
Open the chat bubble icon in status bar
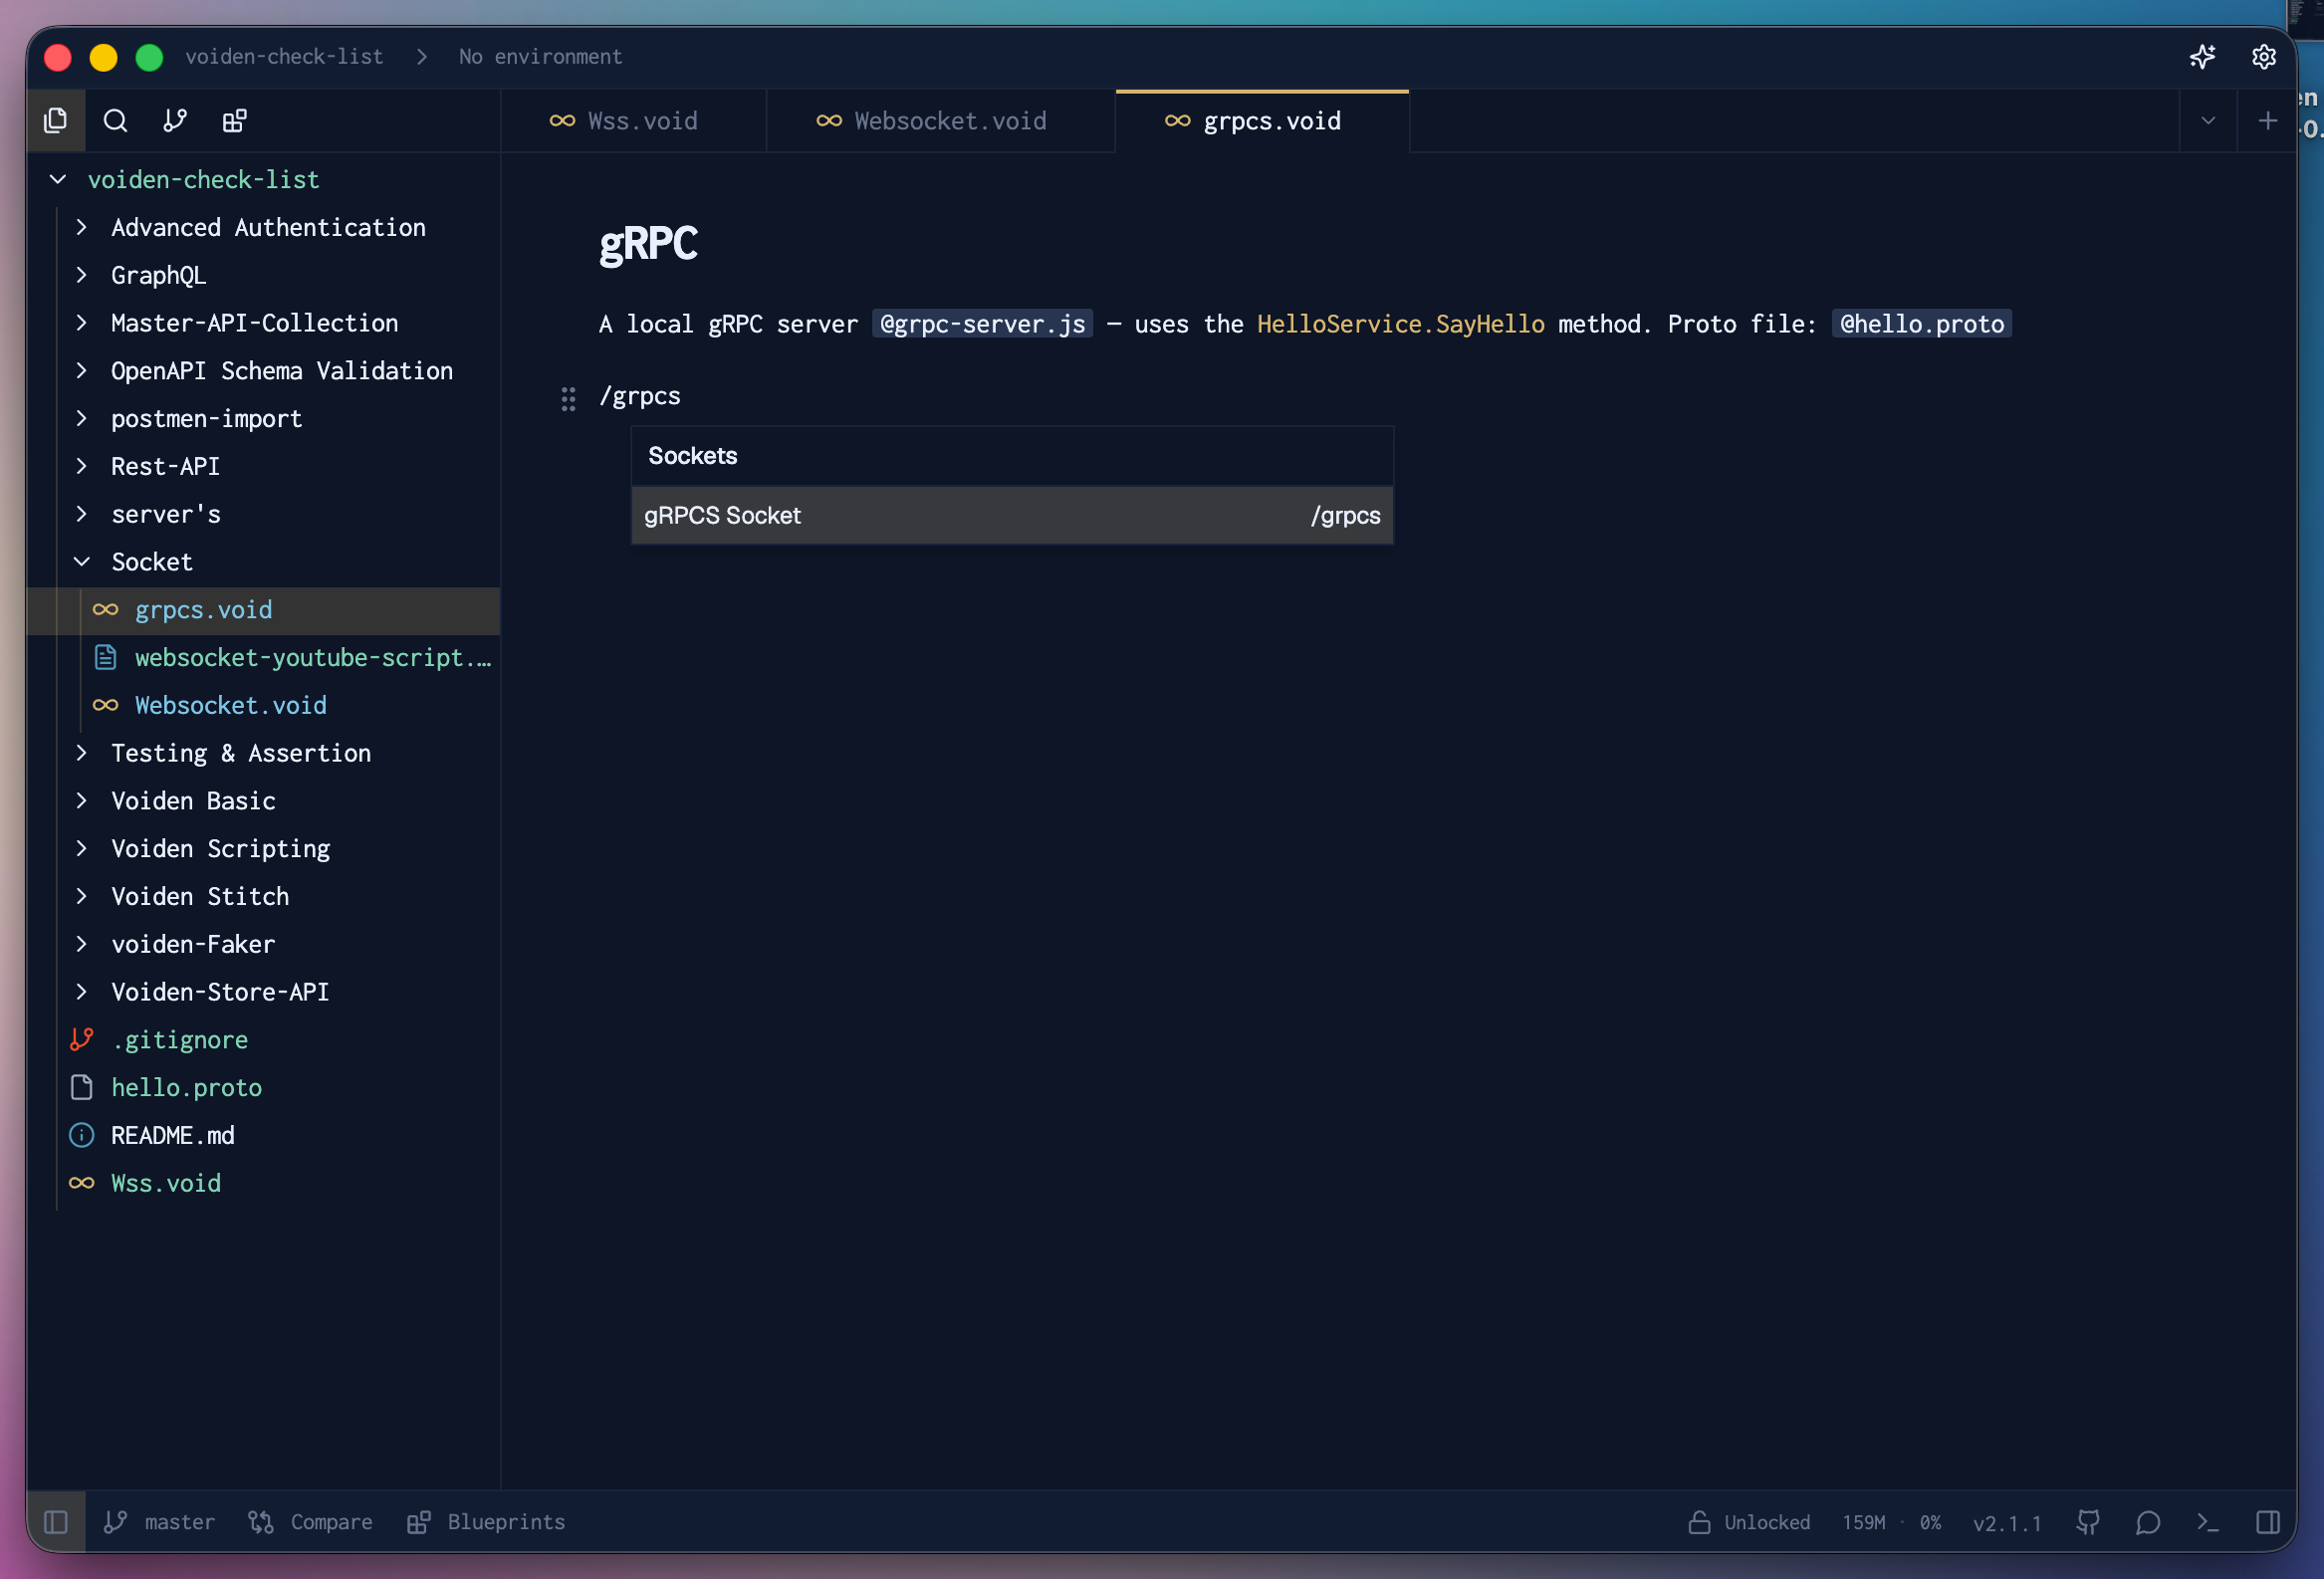tap(2148, 1522)
